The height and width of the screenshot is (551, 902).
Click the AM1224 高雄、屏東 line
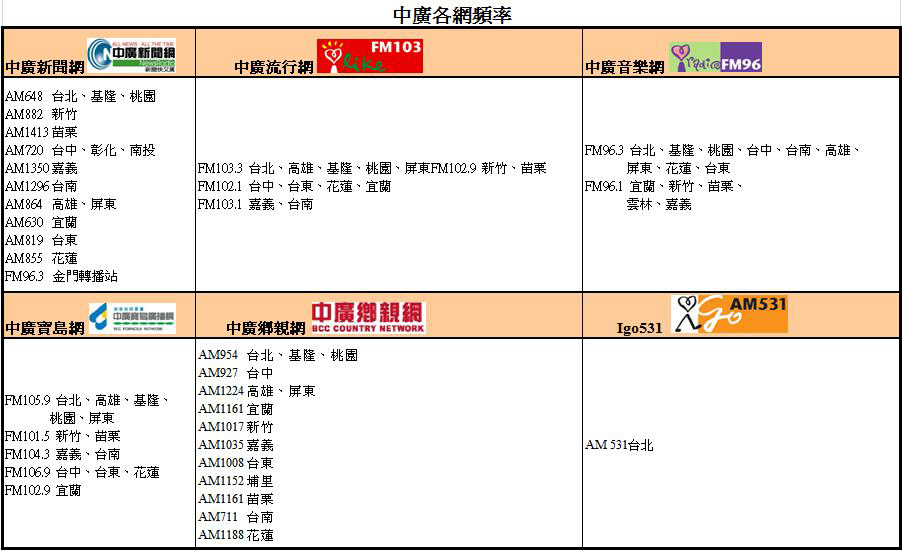point(257,391)
